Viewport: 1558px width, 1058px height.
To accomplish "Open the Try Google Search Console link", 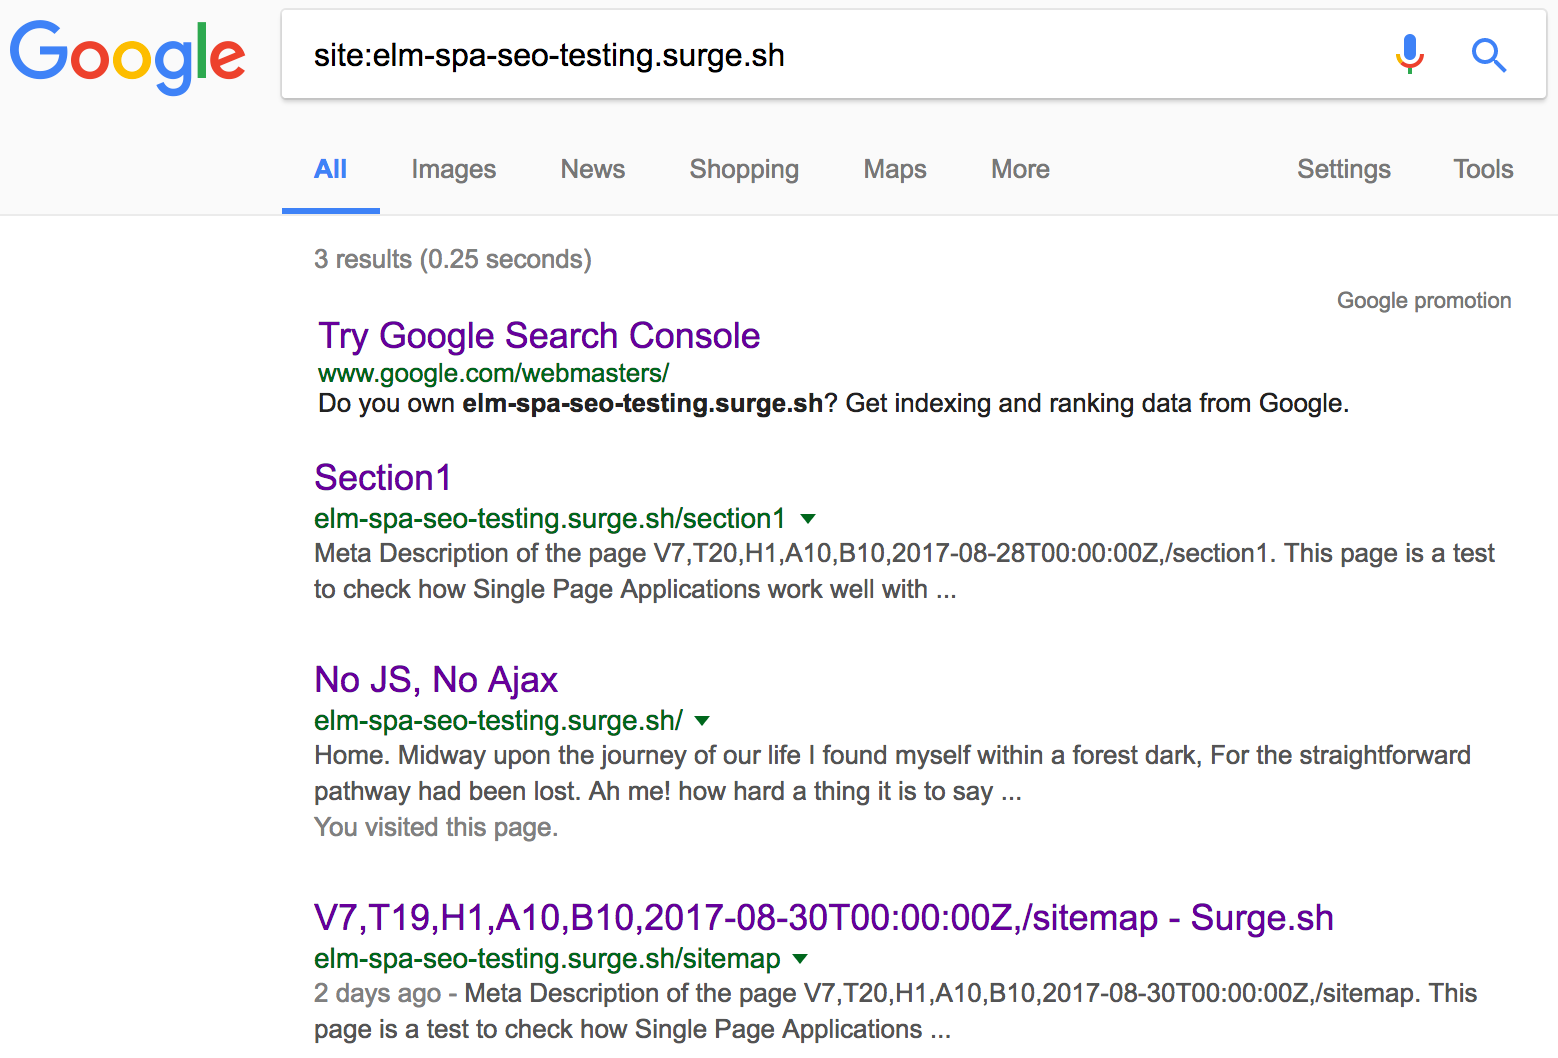I will pos(539,336).
